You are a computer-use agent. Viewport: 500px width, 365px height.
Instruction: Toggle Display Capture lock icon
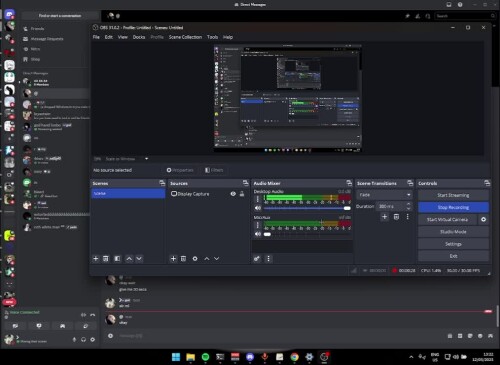(x=242, y=194)
